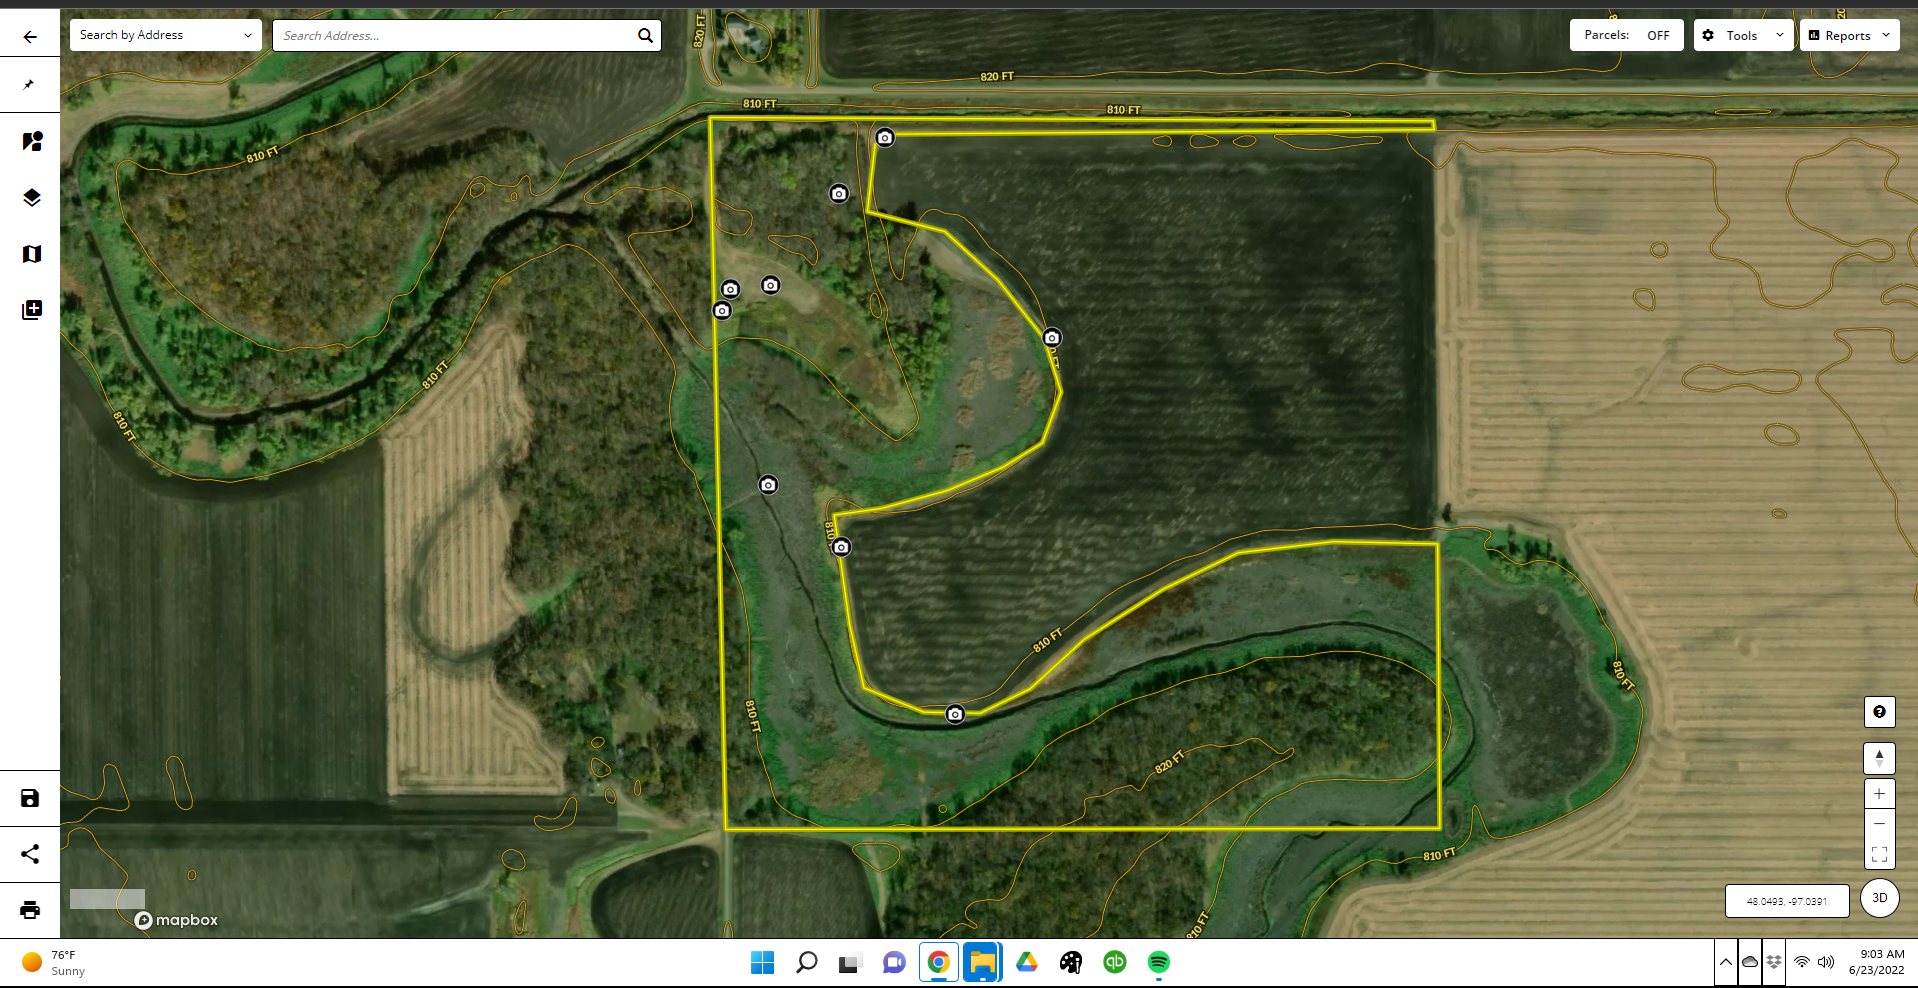Save the map with the floppy disk icon
This screenshot has height=988, width=1918.
[x=30, y=798]
